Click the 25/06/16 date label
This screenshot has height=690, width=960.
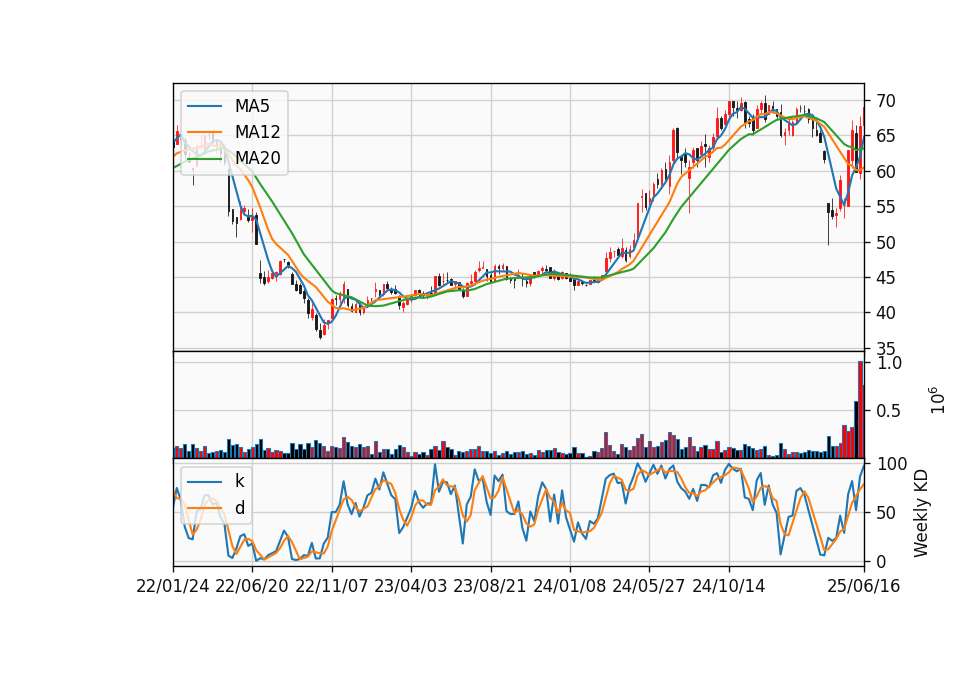[864, 586]
